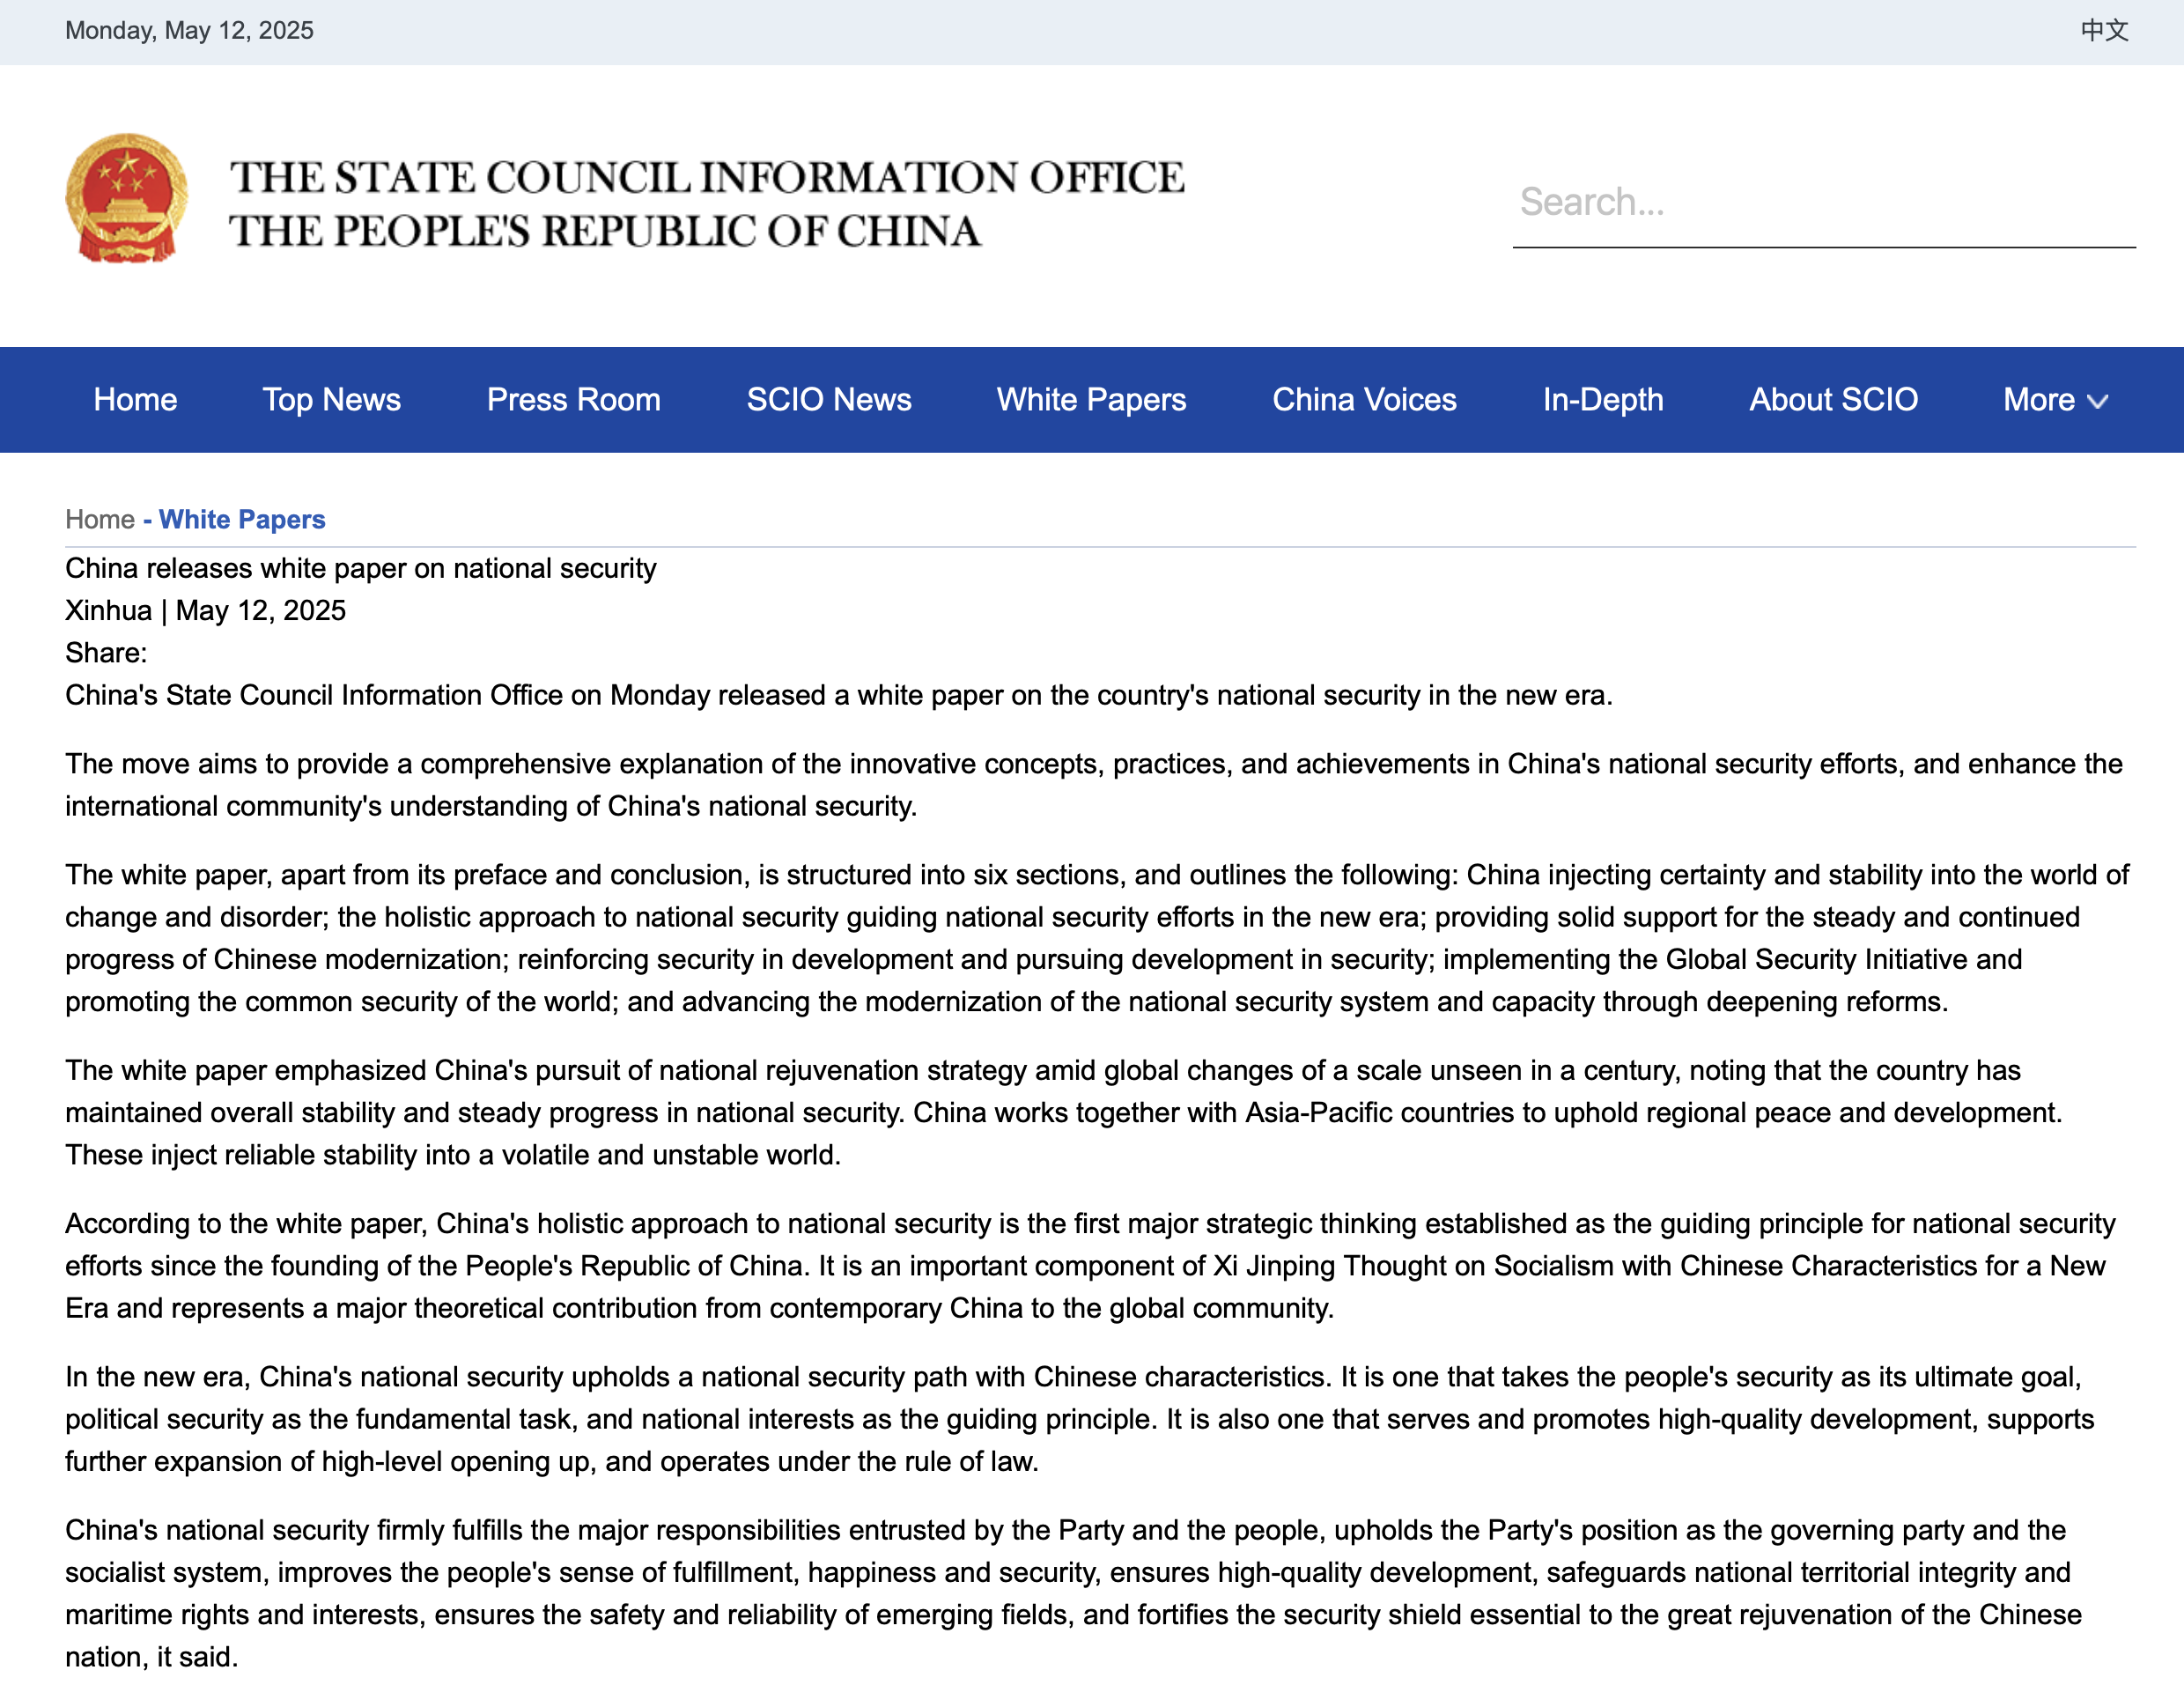Open the In-Depth section
The image size is (2184, 1707).
coord(1602,400)
